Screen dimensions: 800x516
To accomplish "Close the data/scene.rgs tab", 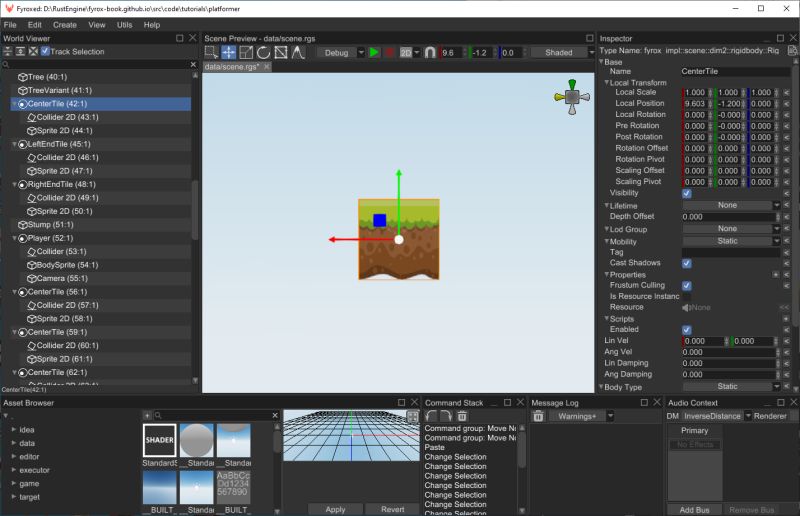I will tap(266, 67).
